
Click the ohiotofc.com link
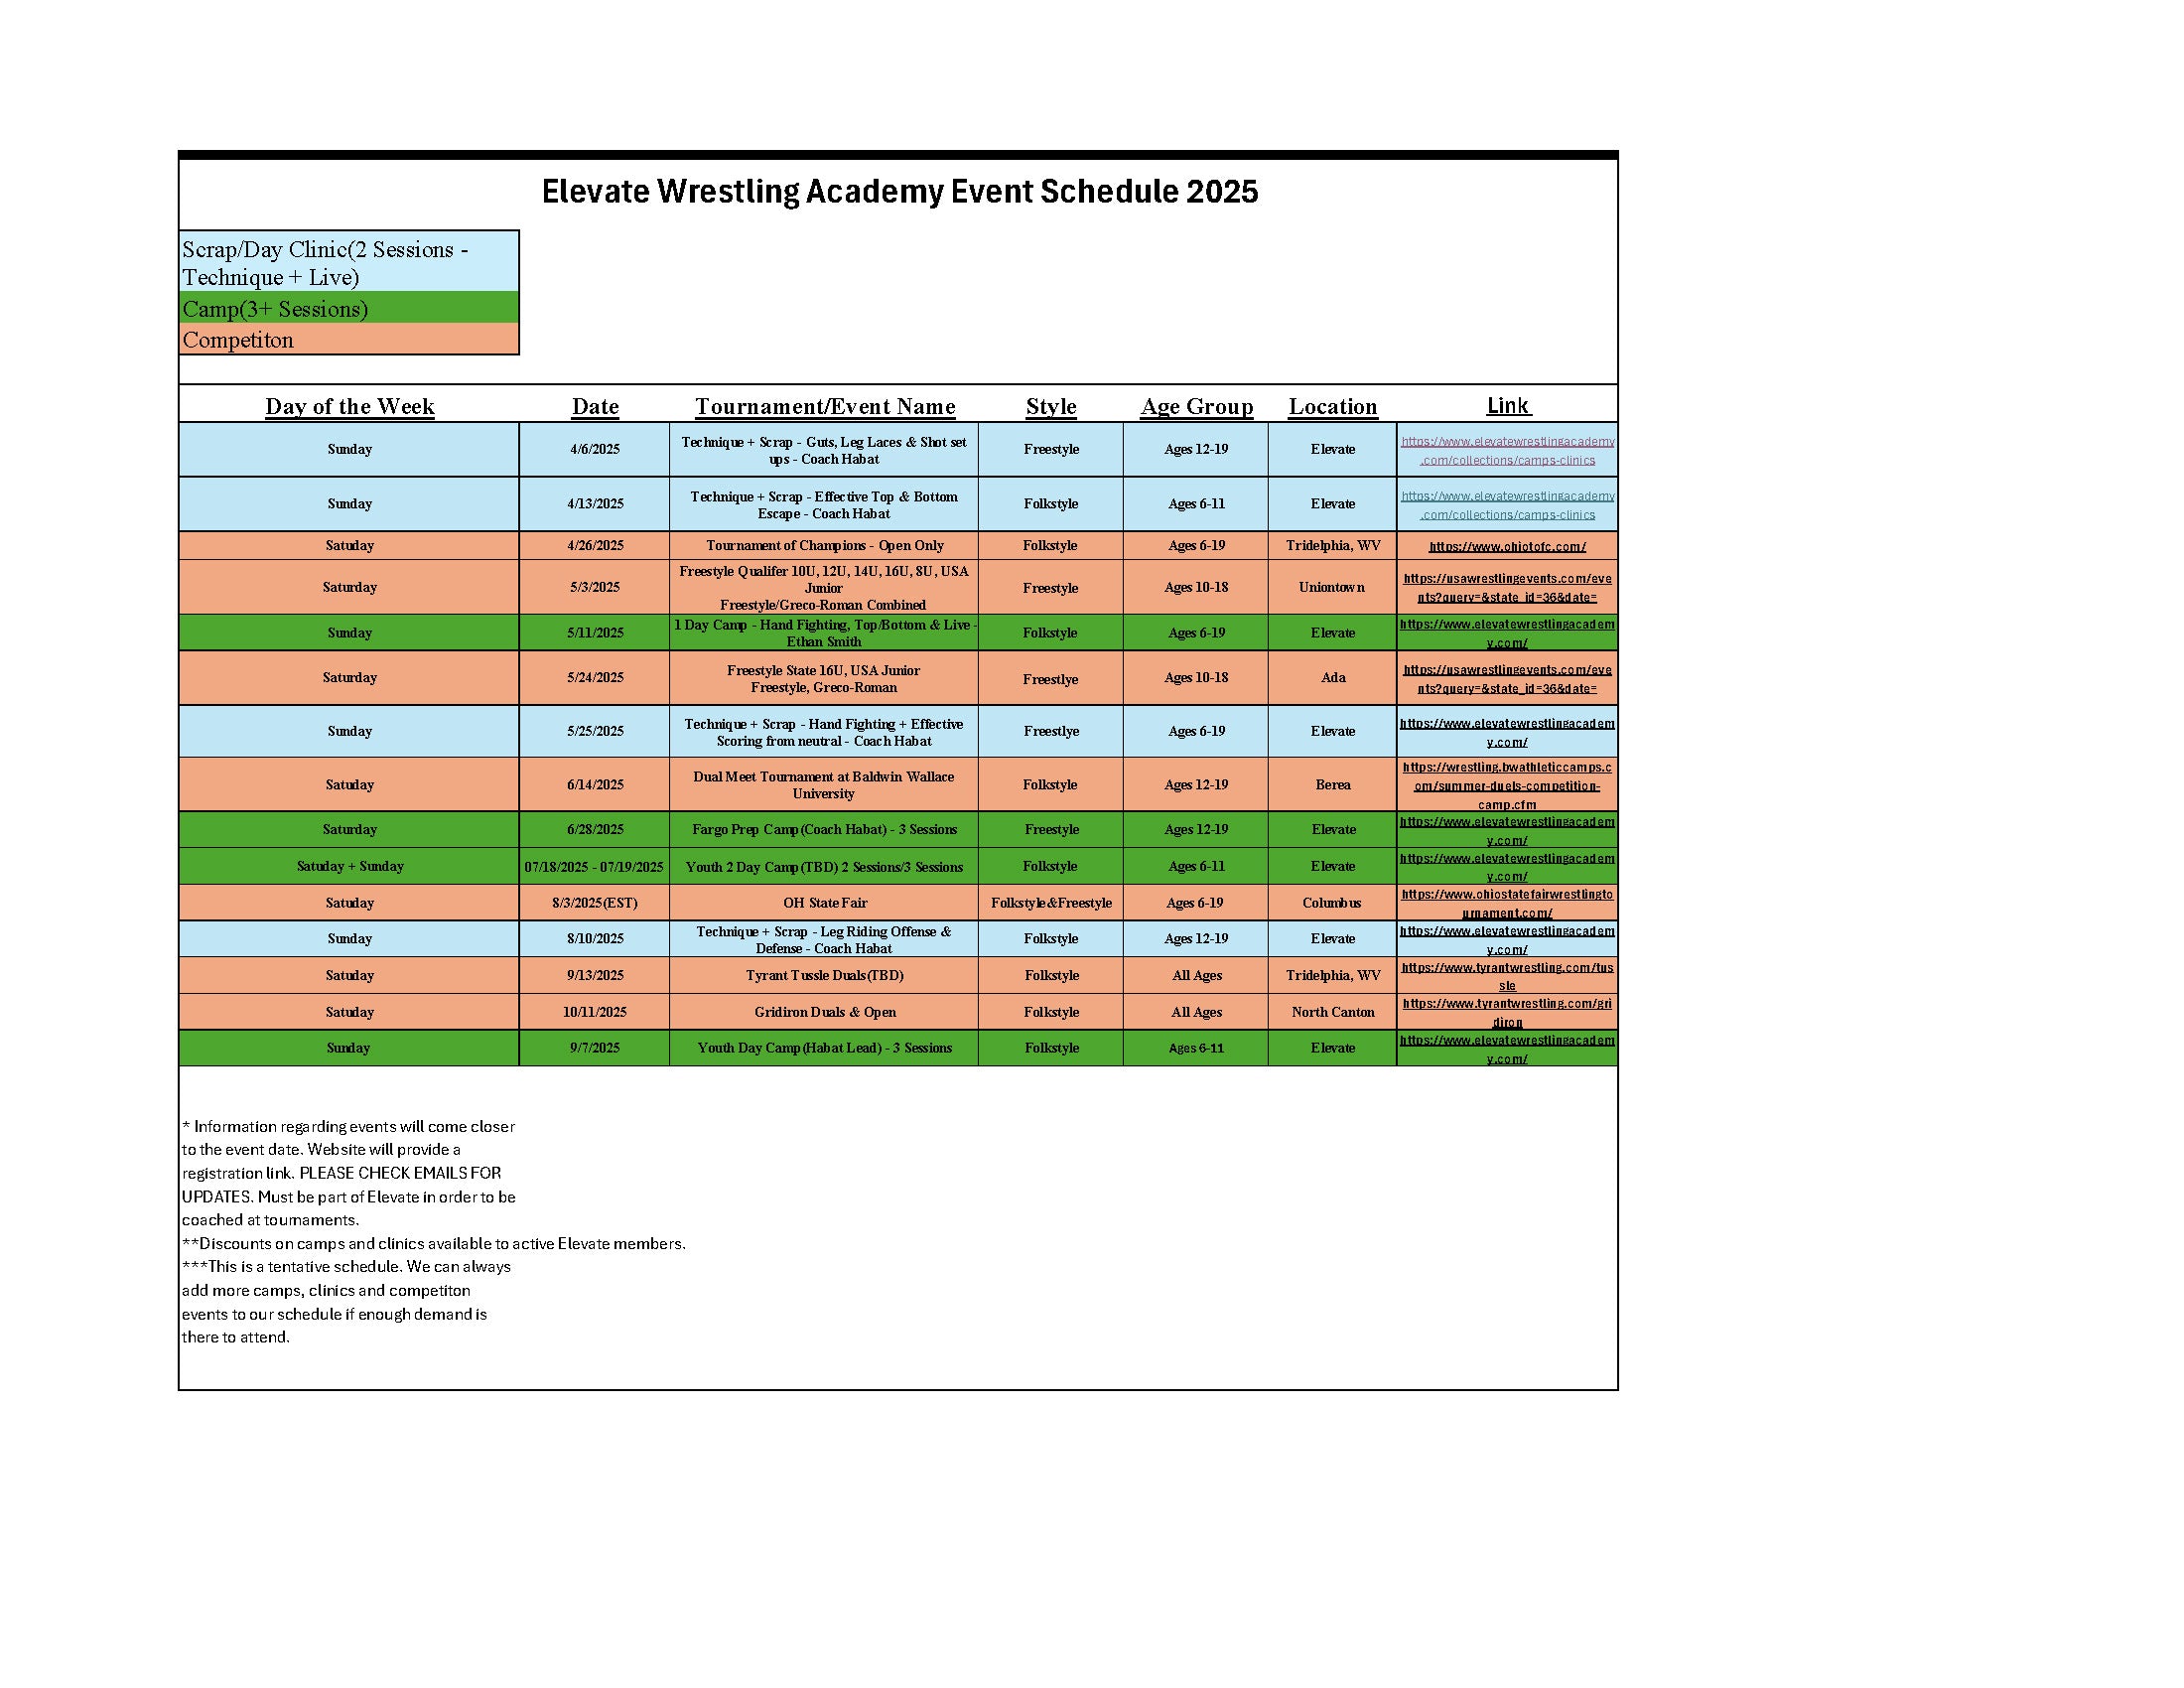[x=1507, y=546]
